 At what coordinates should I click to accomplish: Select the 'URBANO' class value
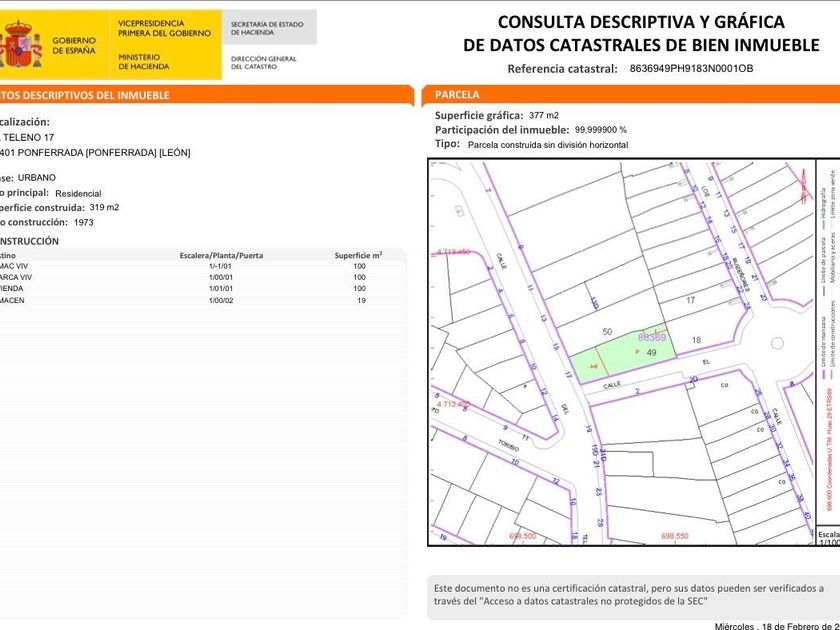(x=36, y=177)
